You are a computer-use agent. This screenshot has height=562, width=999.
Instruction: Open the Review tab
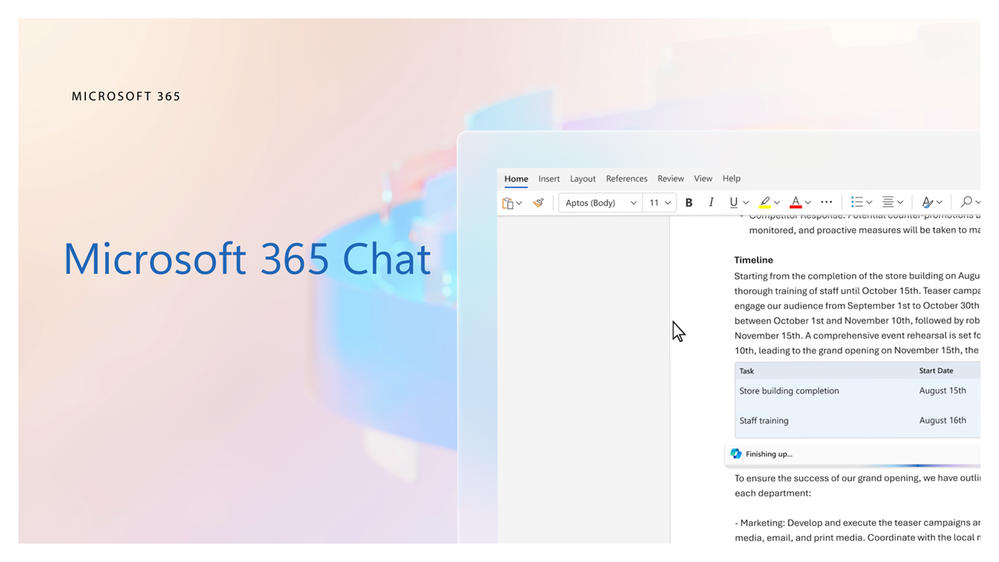click(x=670, y=179)
